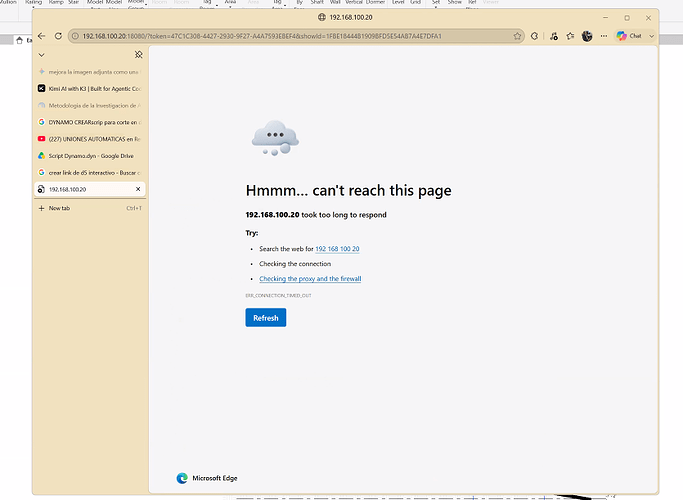Click YouTube favicon in tab list
683x500 pixels.
[x=41, y=139]
